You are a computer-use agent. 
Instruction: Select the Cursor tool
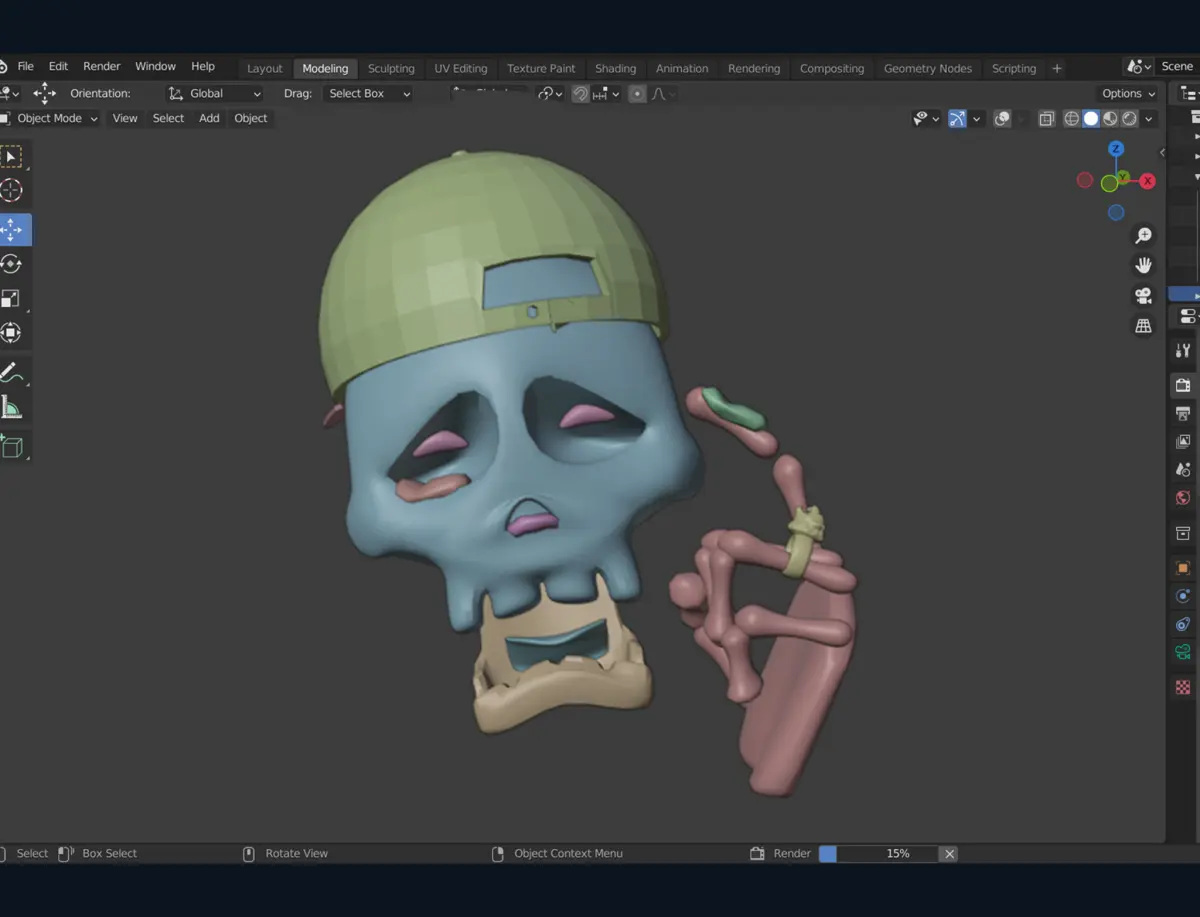coord(12,190)
